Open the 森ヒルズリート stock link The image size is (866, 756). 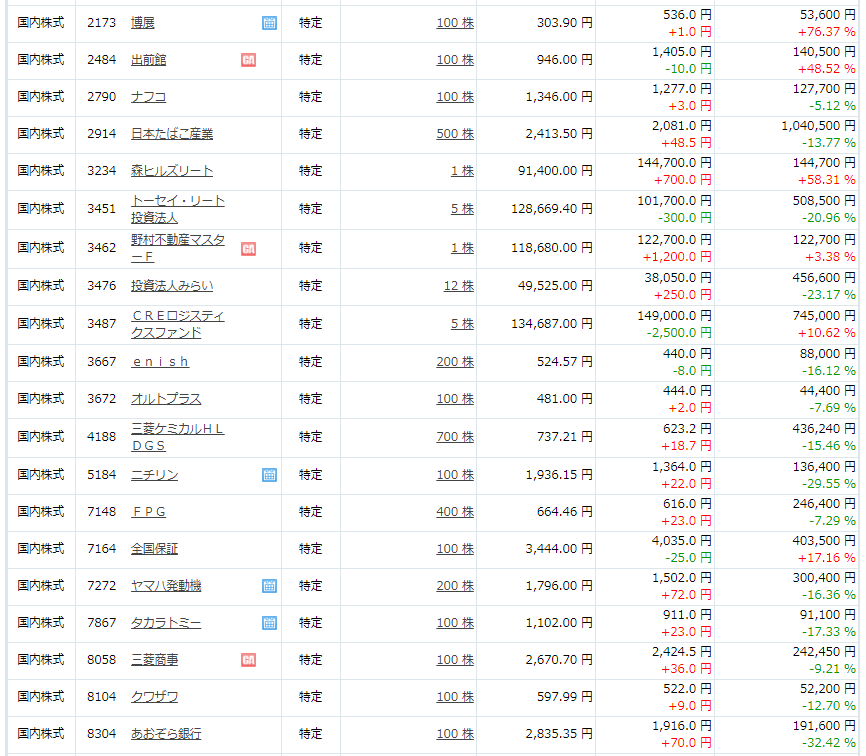172,171
